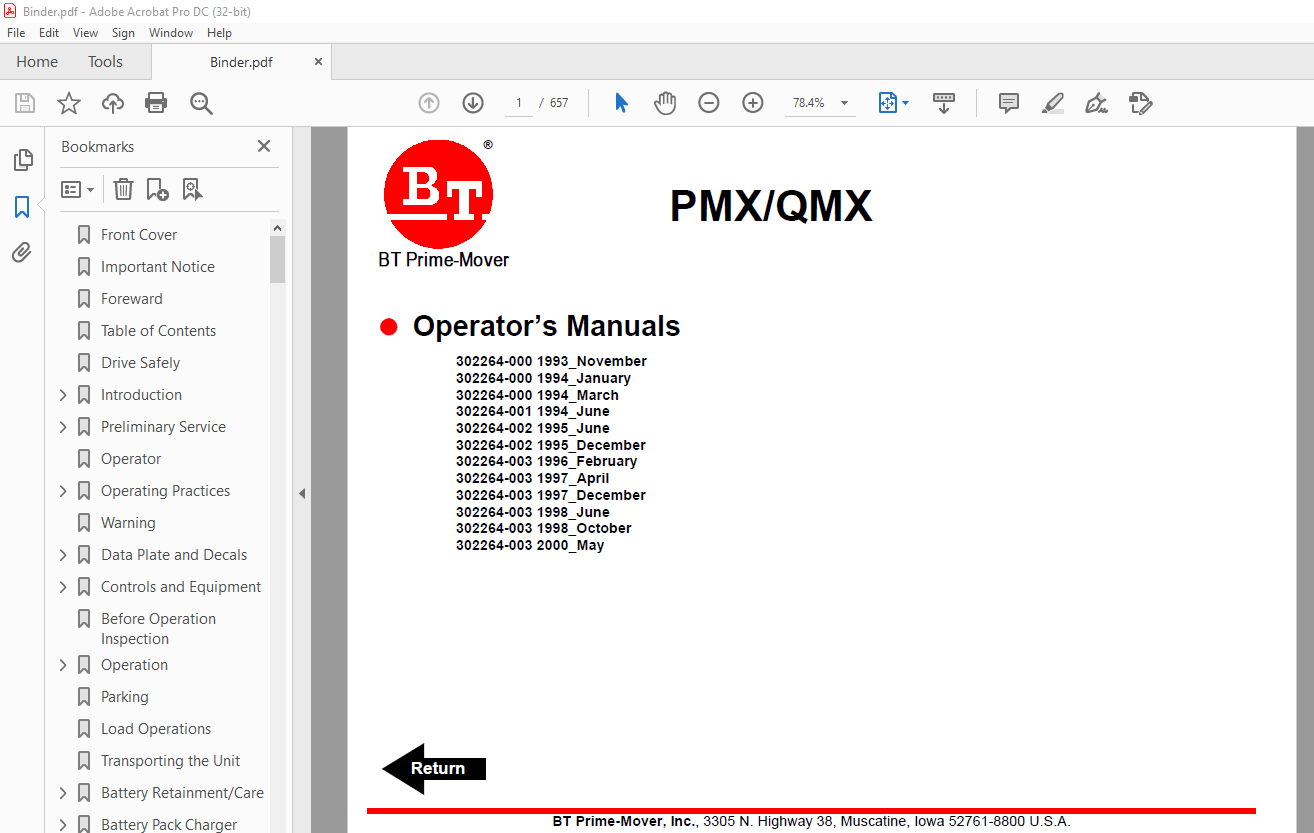The width and height of the screenshot is (1314, 833).
Task: Expand the Preliminary Service bookmark
Action: click(63, 427)
